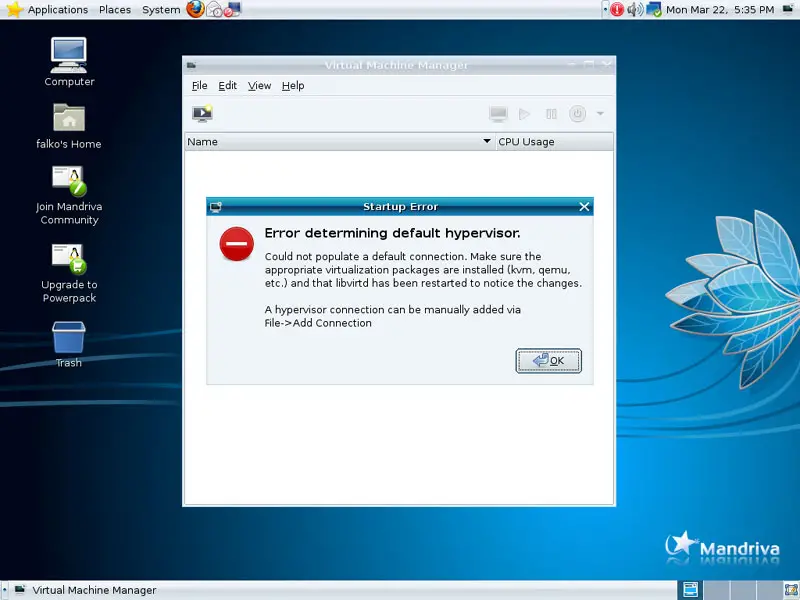
Task: Click the volume speaker tray icon
Action: click(635, 9)
